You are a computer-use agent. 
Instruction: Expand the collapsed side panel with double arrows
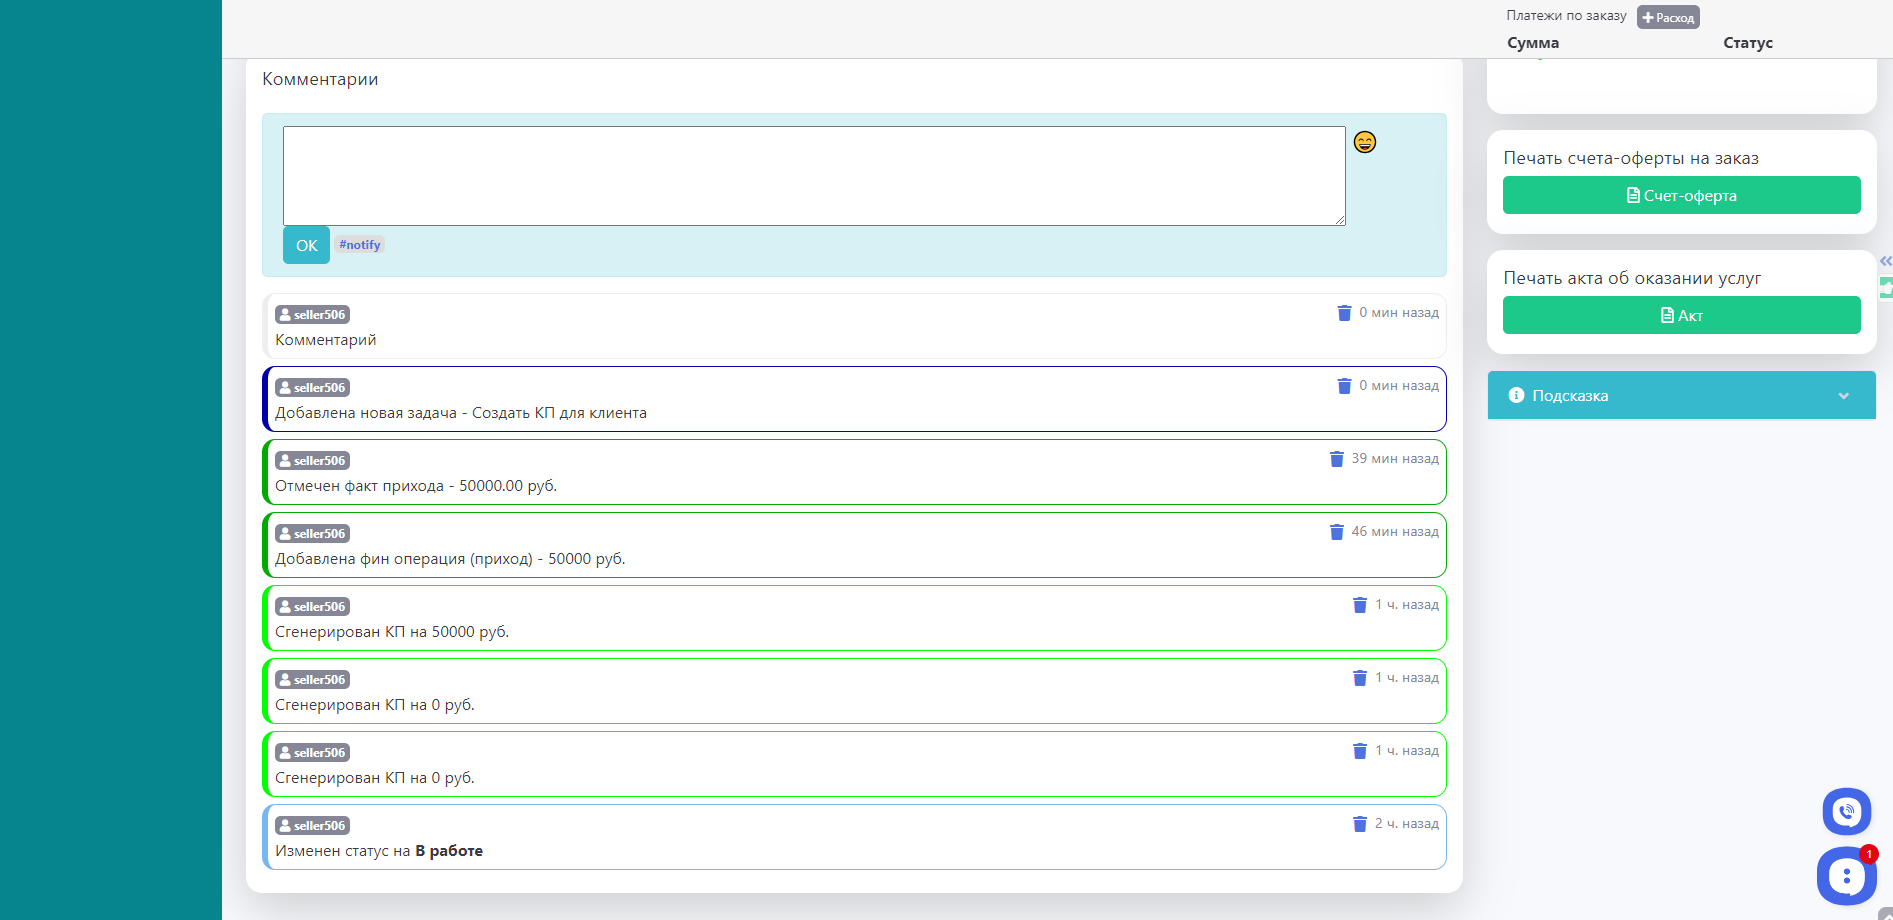coord(1885,261)
